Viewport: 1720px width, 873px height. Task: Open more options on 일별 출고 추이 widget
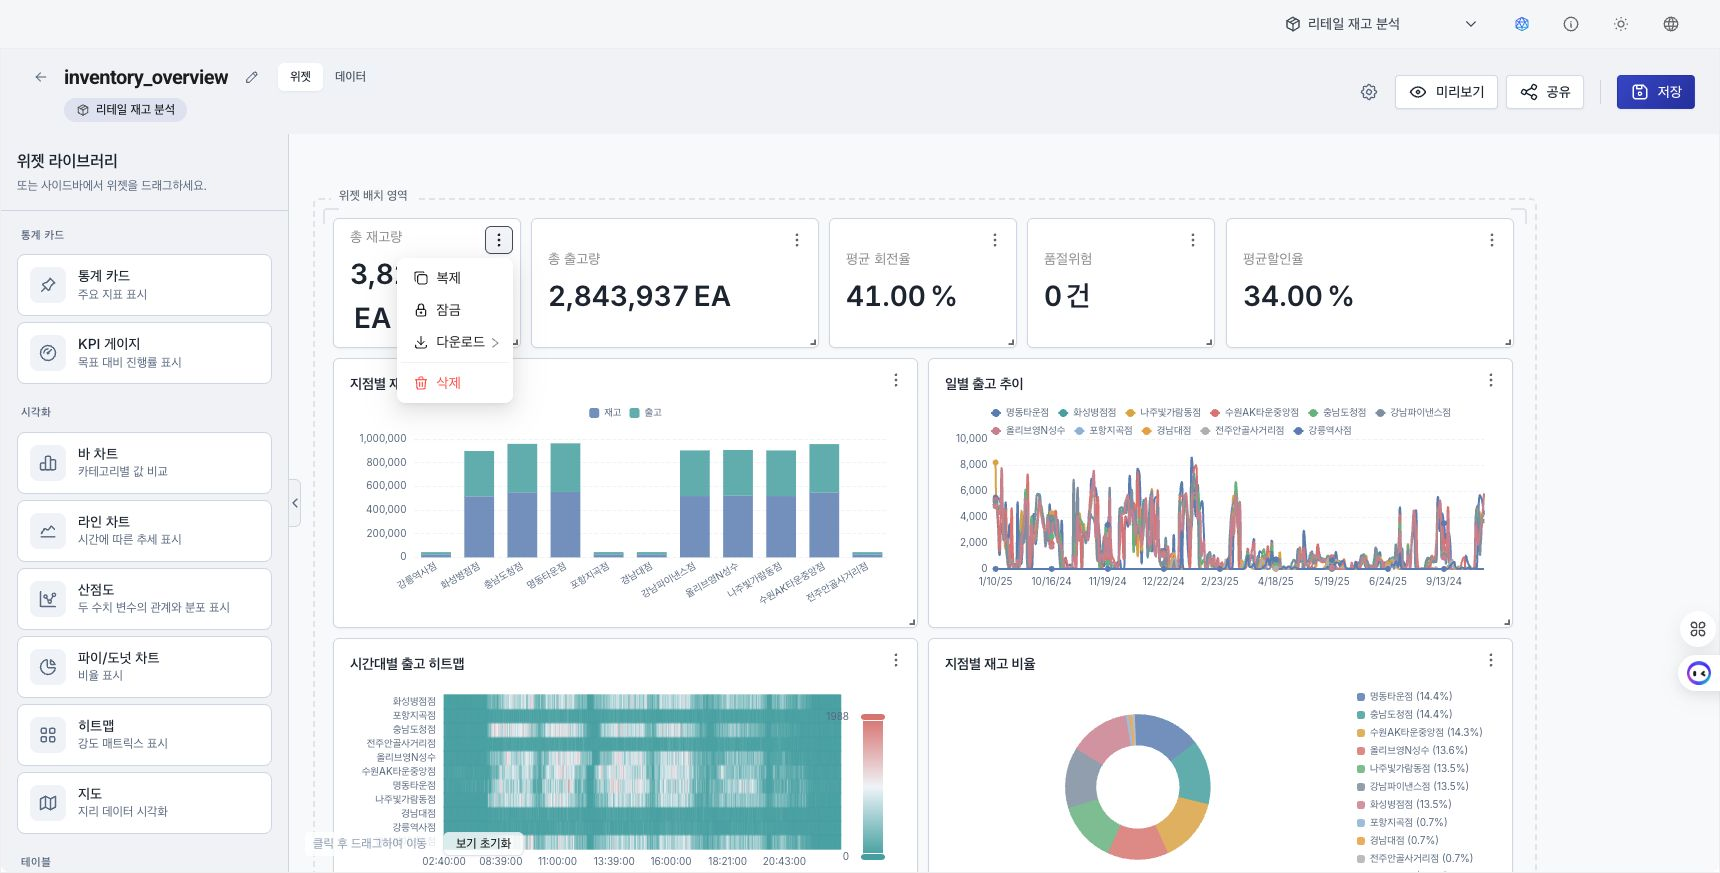pos(1491,380)
